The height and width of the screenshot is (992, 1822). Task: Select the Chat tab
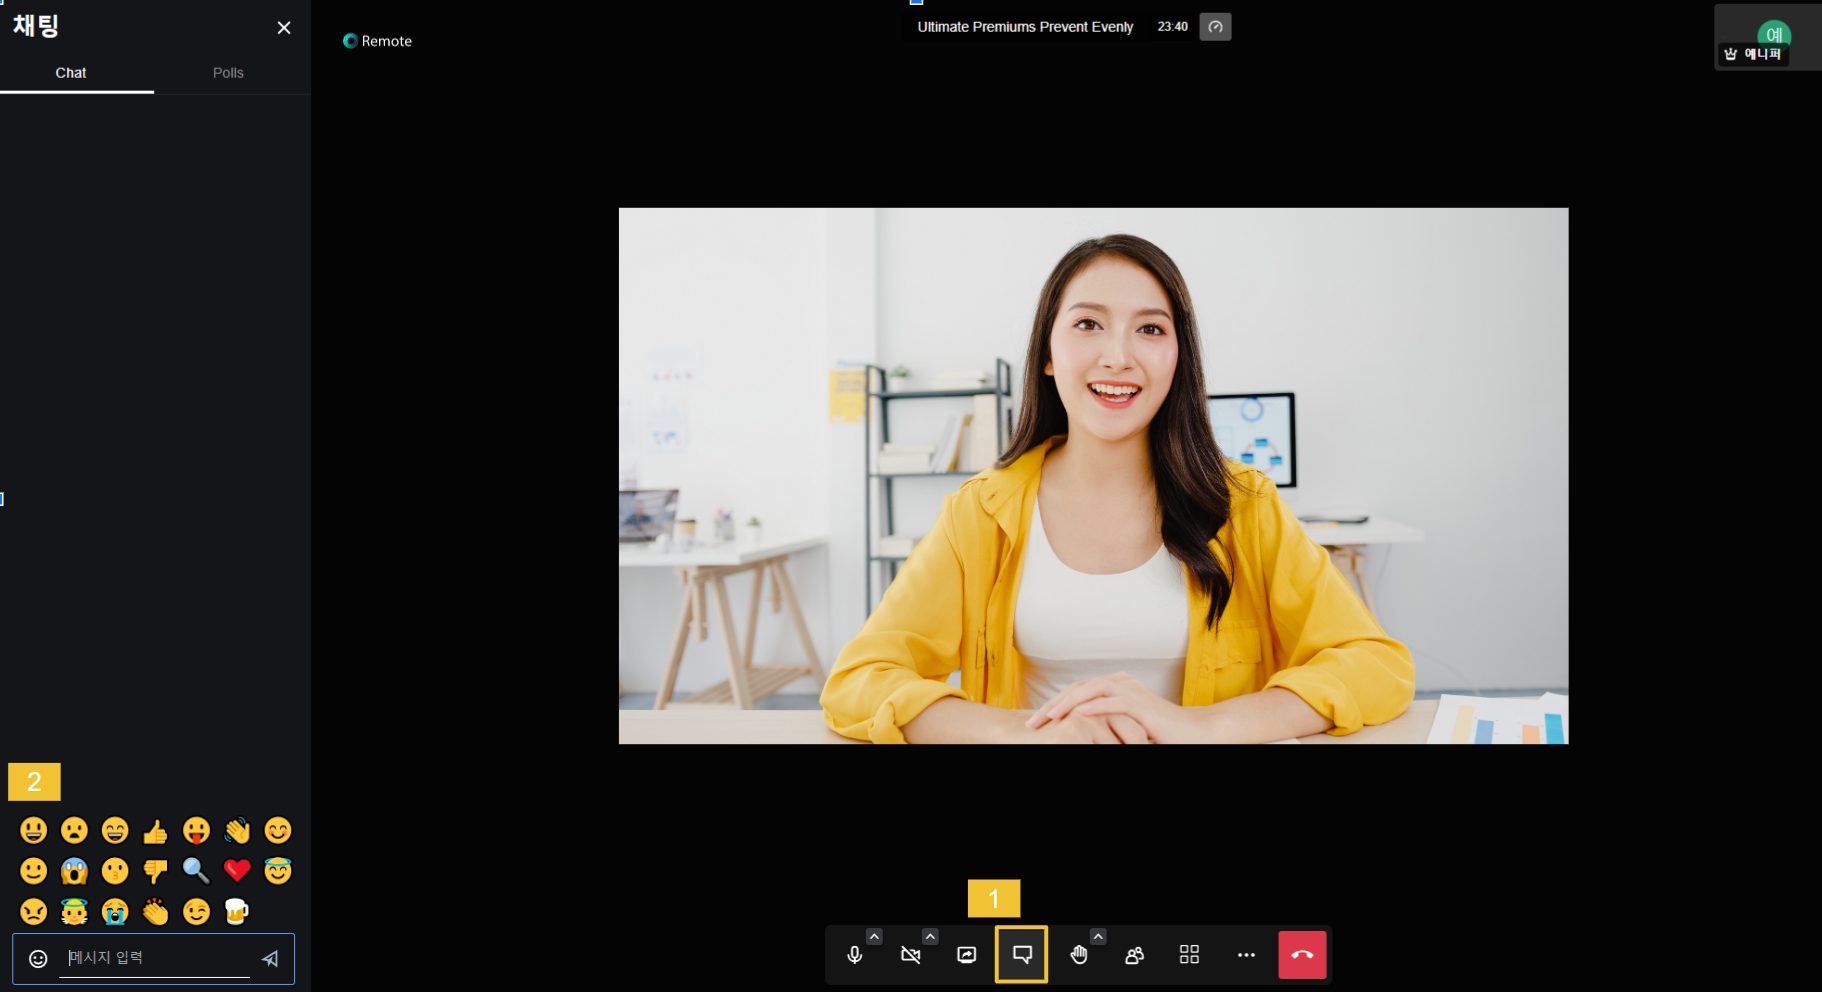tap(71, 73)
